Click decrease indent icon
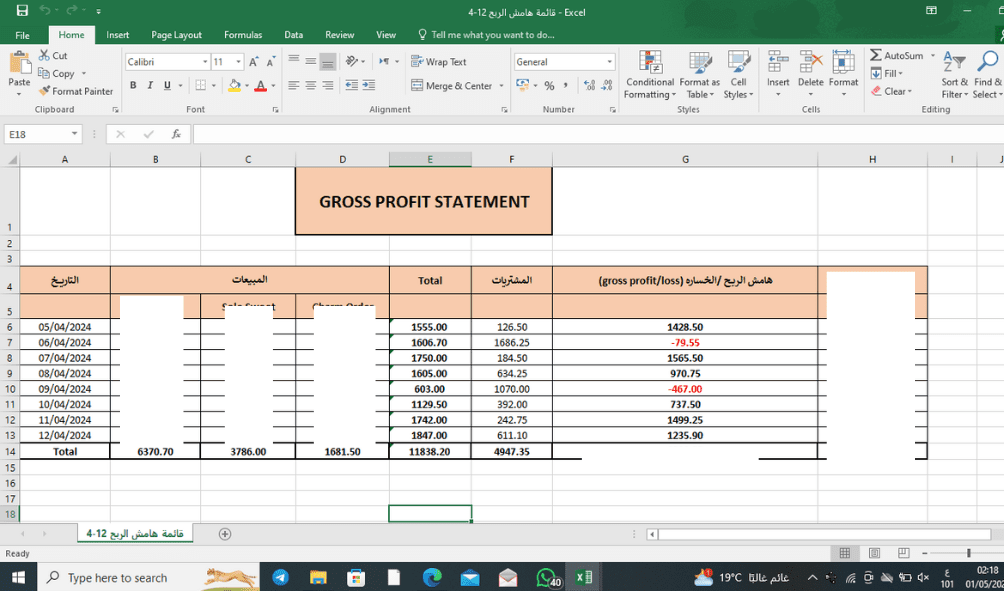Screen dimensions: 1004x591 352,85
